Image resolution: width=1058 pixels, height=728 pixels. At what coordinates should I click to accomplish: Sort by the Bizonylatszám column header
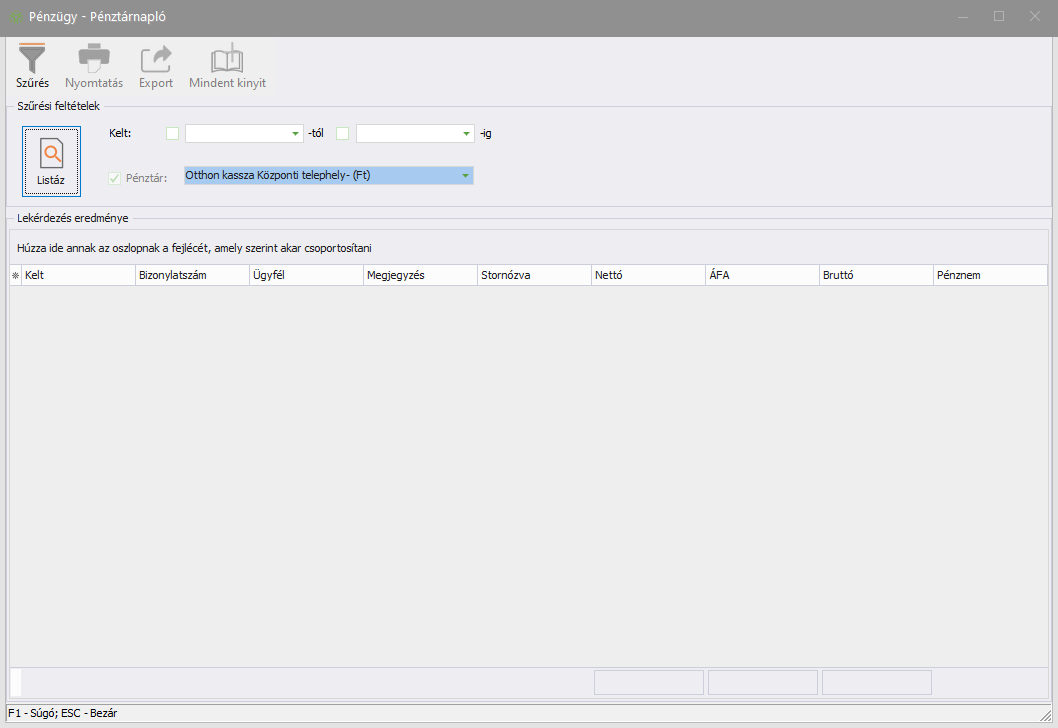[192, 275]
